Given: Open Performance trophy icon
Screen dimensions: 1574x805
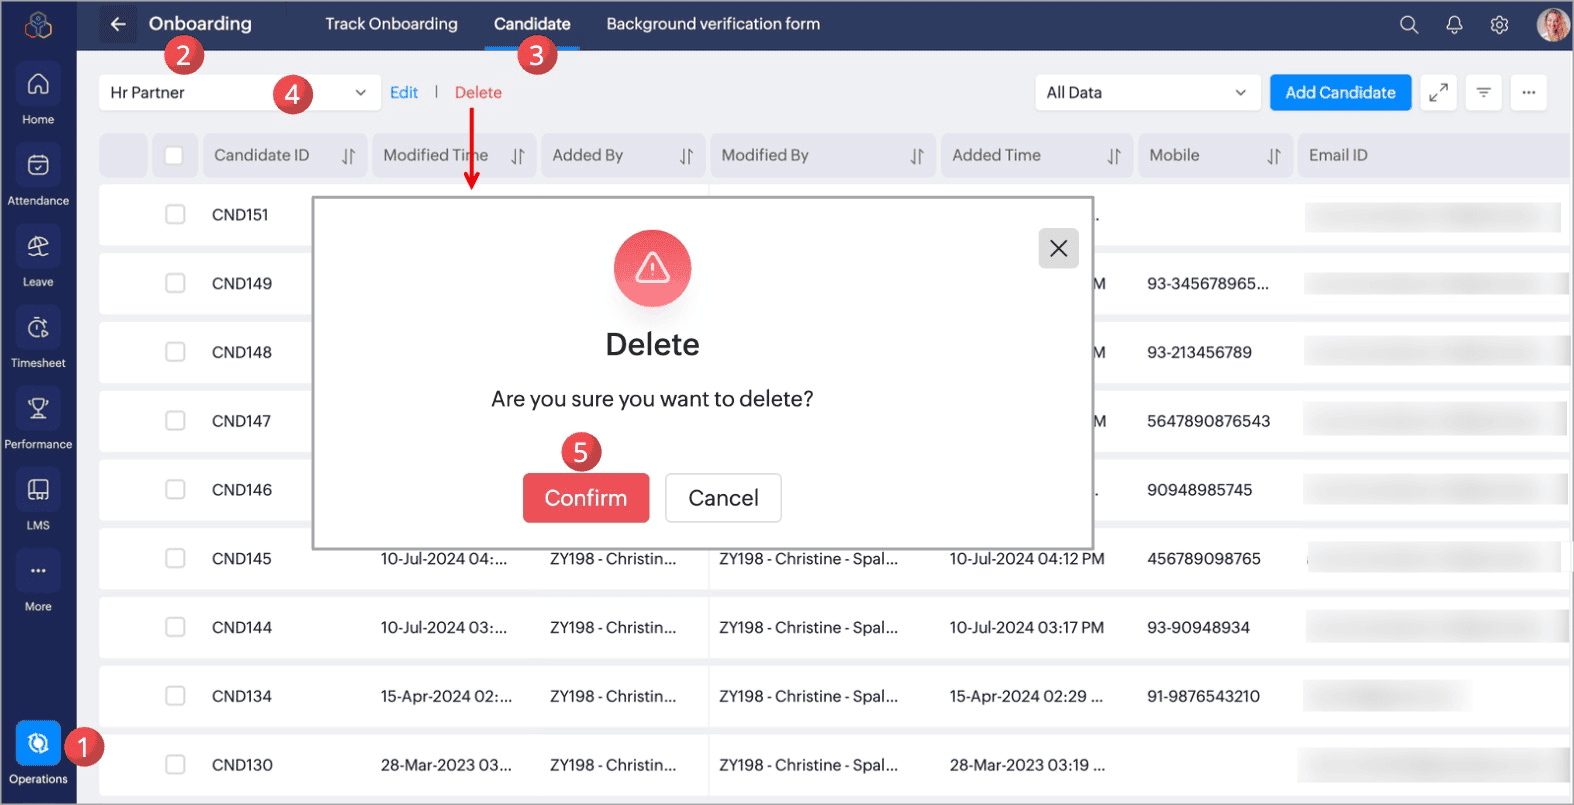Looking at the screenshot, I should 38,409.
